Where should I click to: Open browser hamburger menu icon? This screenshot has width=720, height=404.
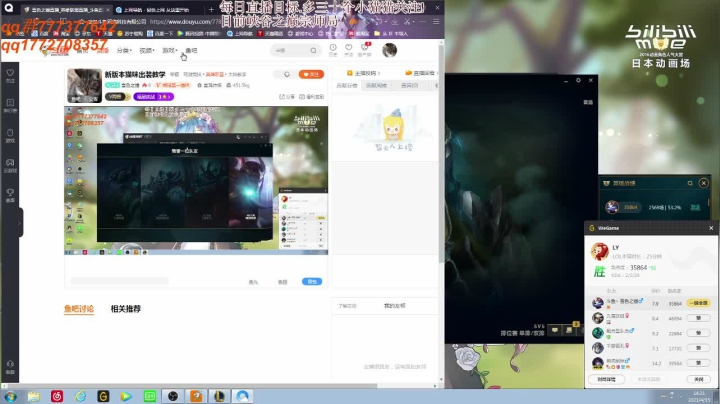pyautogui.click(x=436, y=22)
